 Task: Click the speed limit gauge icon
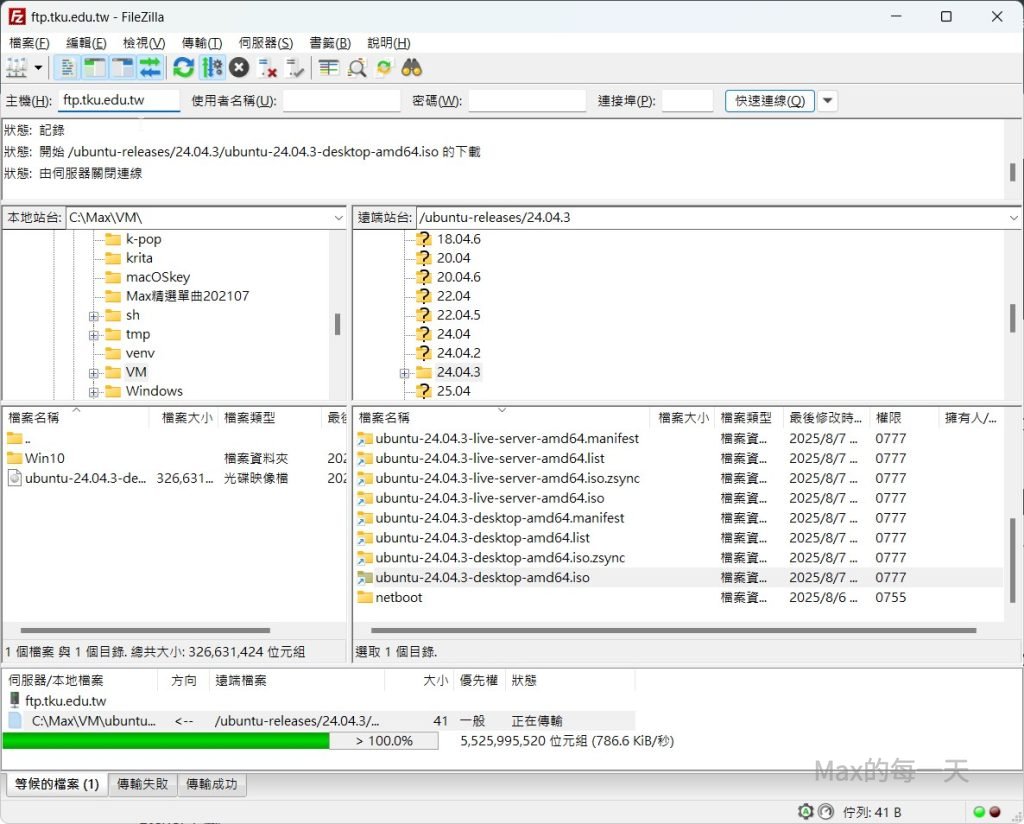click(826, 811)
